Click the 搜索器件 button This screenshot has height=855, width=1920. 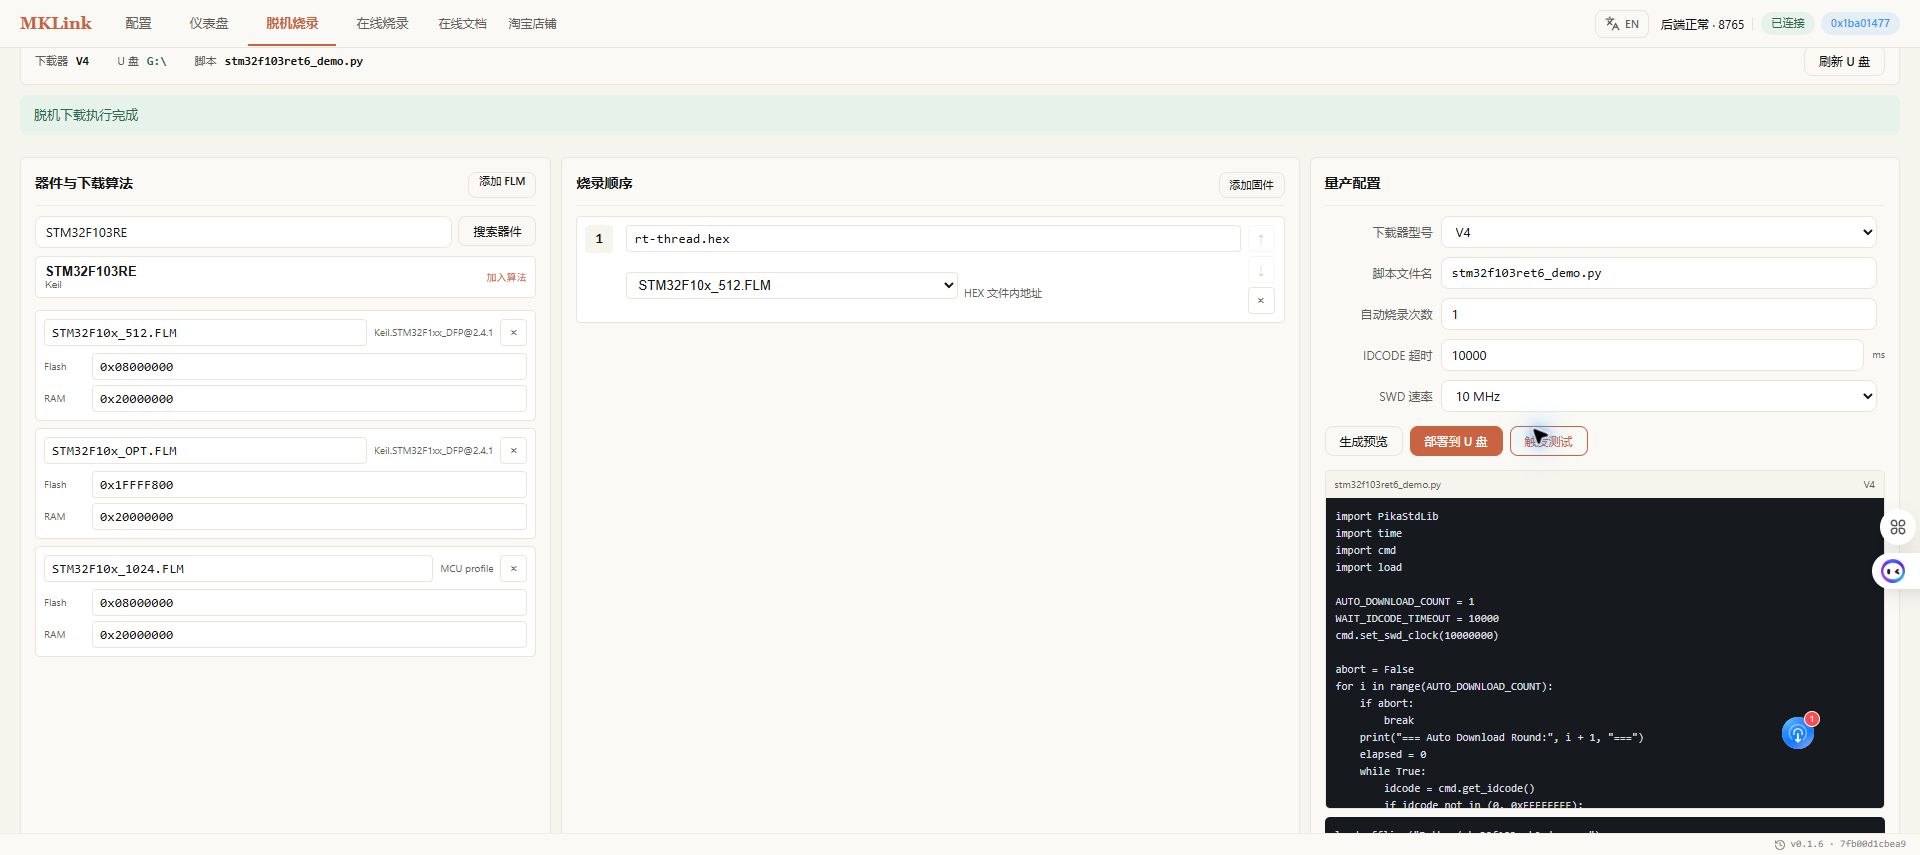pos(497,232)
